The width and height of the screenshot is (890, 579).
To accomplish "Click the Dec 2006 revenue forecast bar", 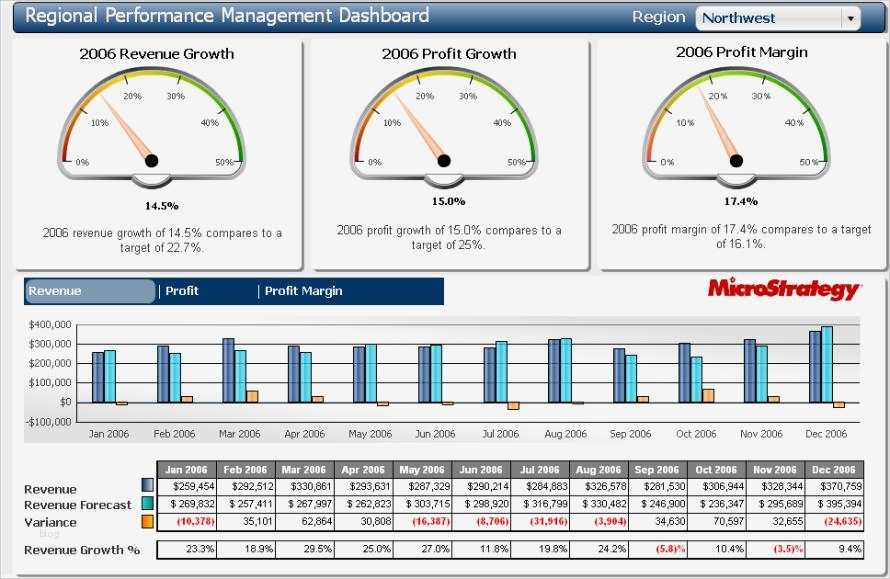I will [x=827, y=364].
